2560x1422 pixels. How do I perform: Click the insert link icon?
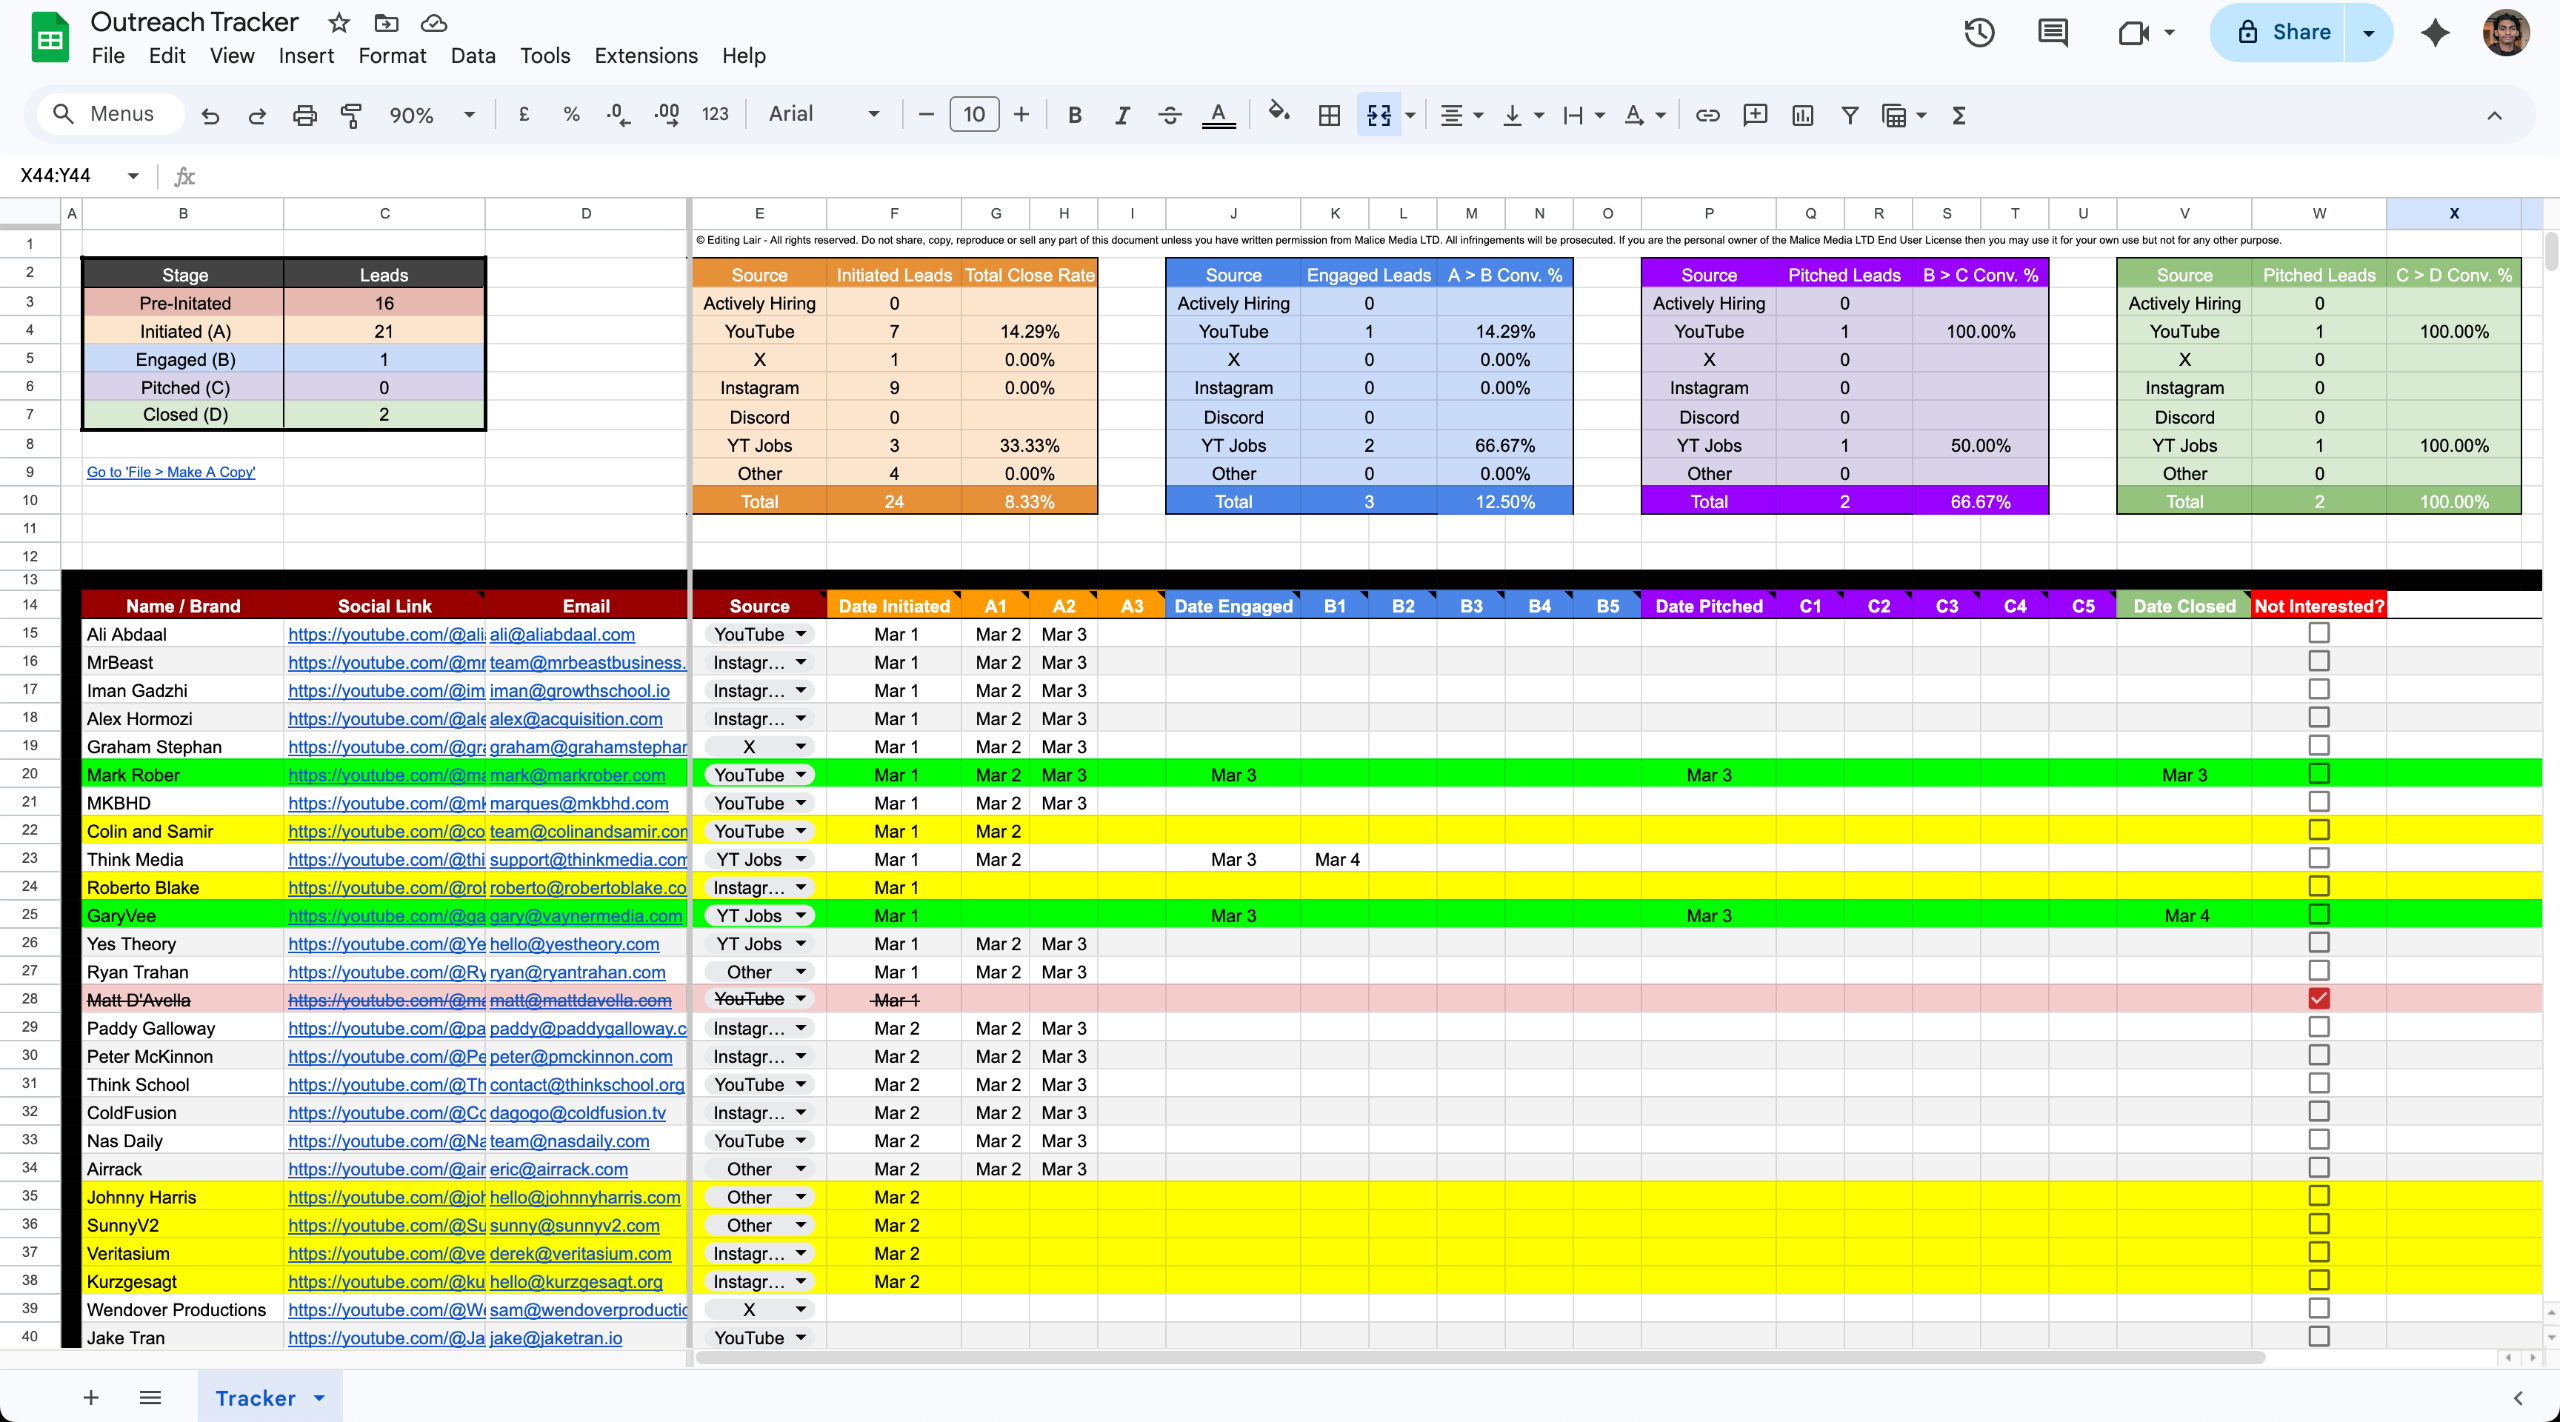[x=1707, y=115]
